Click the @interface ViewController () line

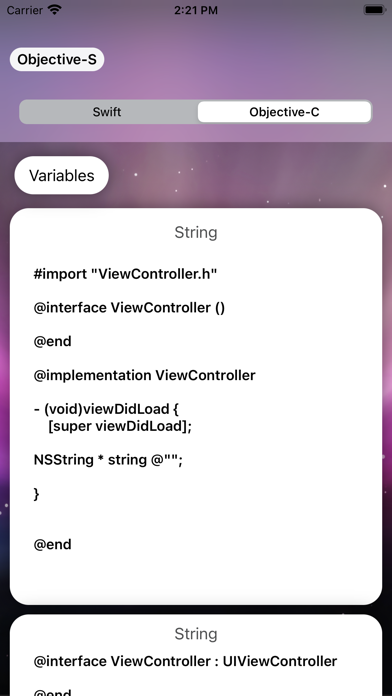129,308
